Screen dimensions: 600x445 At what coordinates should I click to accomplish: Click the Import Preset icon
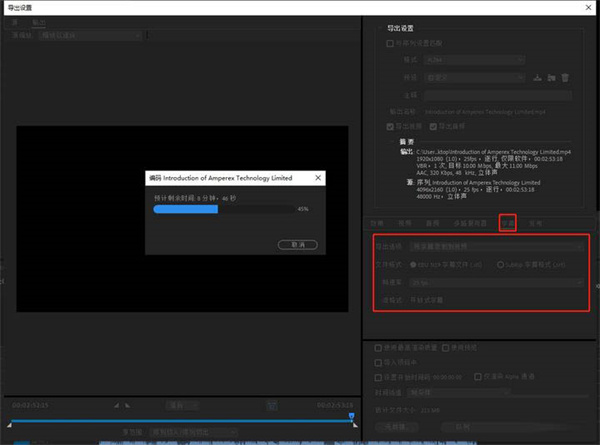click(551, 76)
